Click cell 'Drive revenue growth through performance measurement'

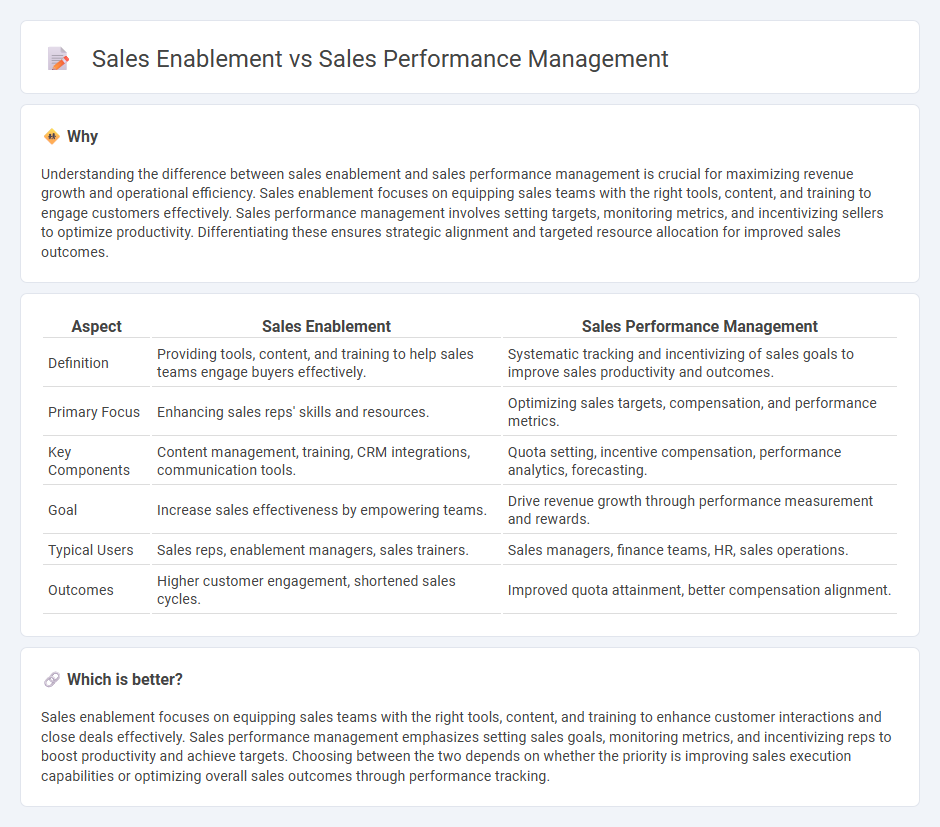click(x=700, y=510)
